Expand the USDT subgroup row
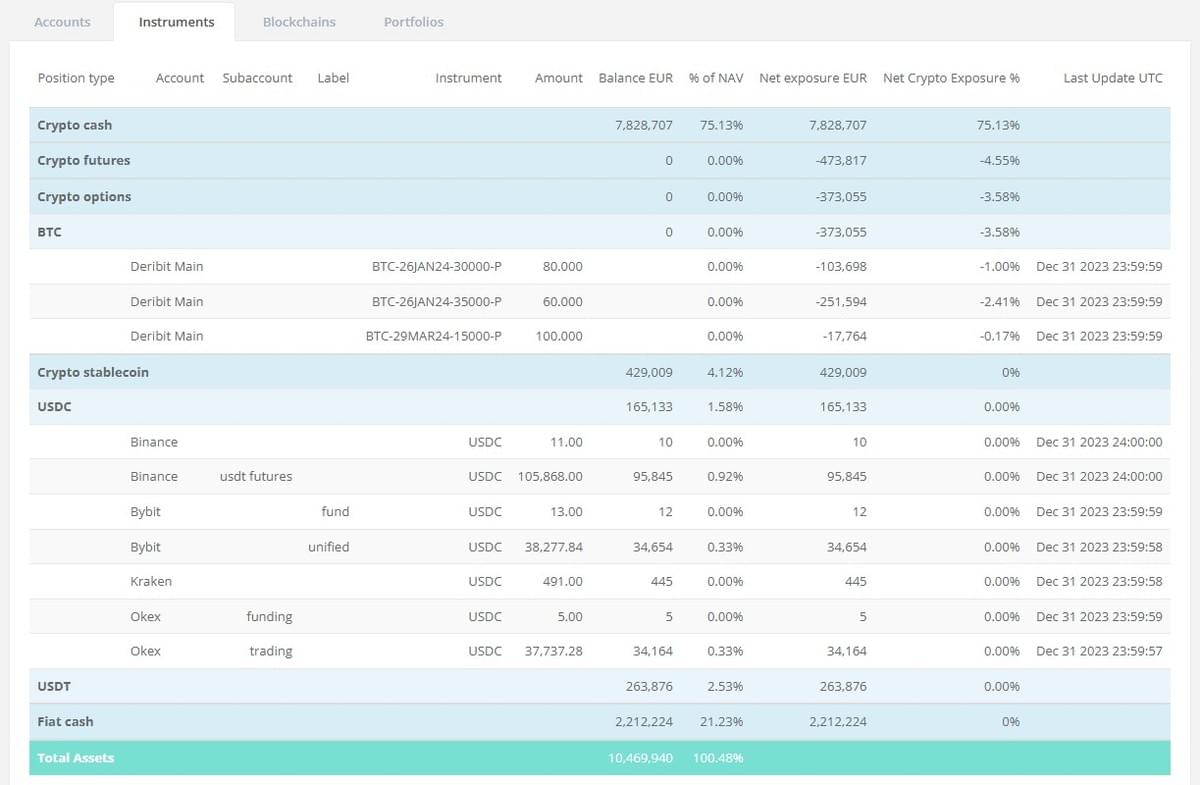Viewport: 1200px width, 785px height. [x=54, y=686]
